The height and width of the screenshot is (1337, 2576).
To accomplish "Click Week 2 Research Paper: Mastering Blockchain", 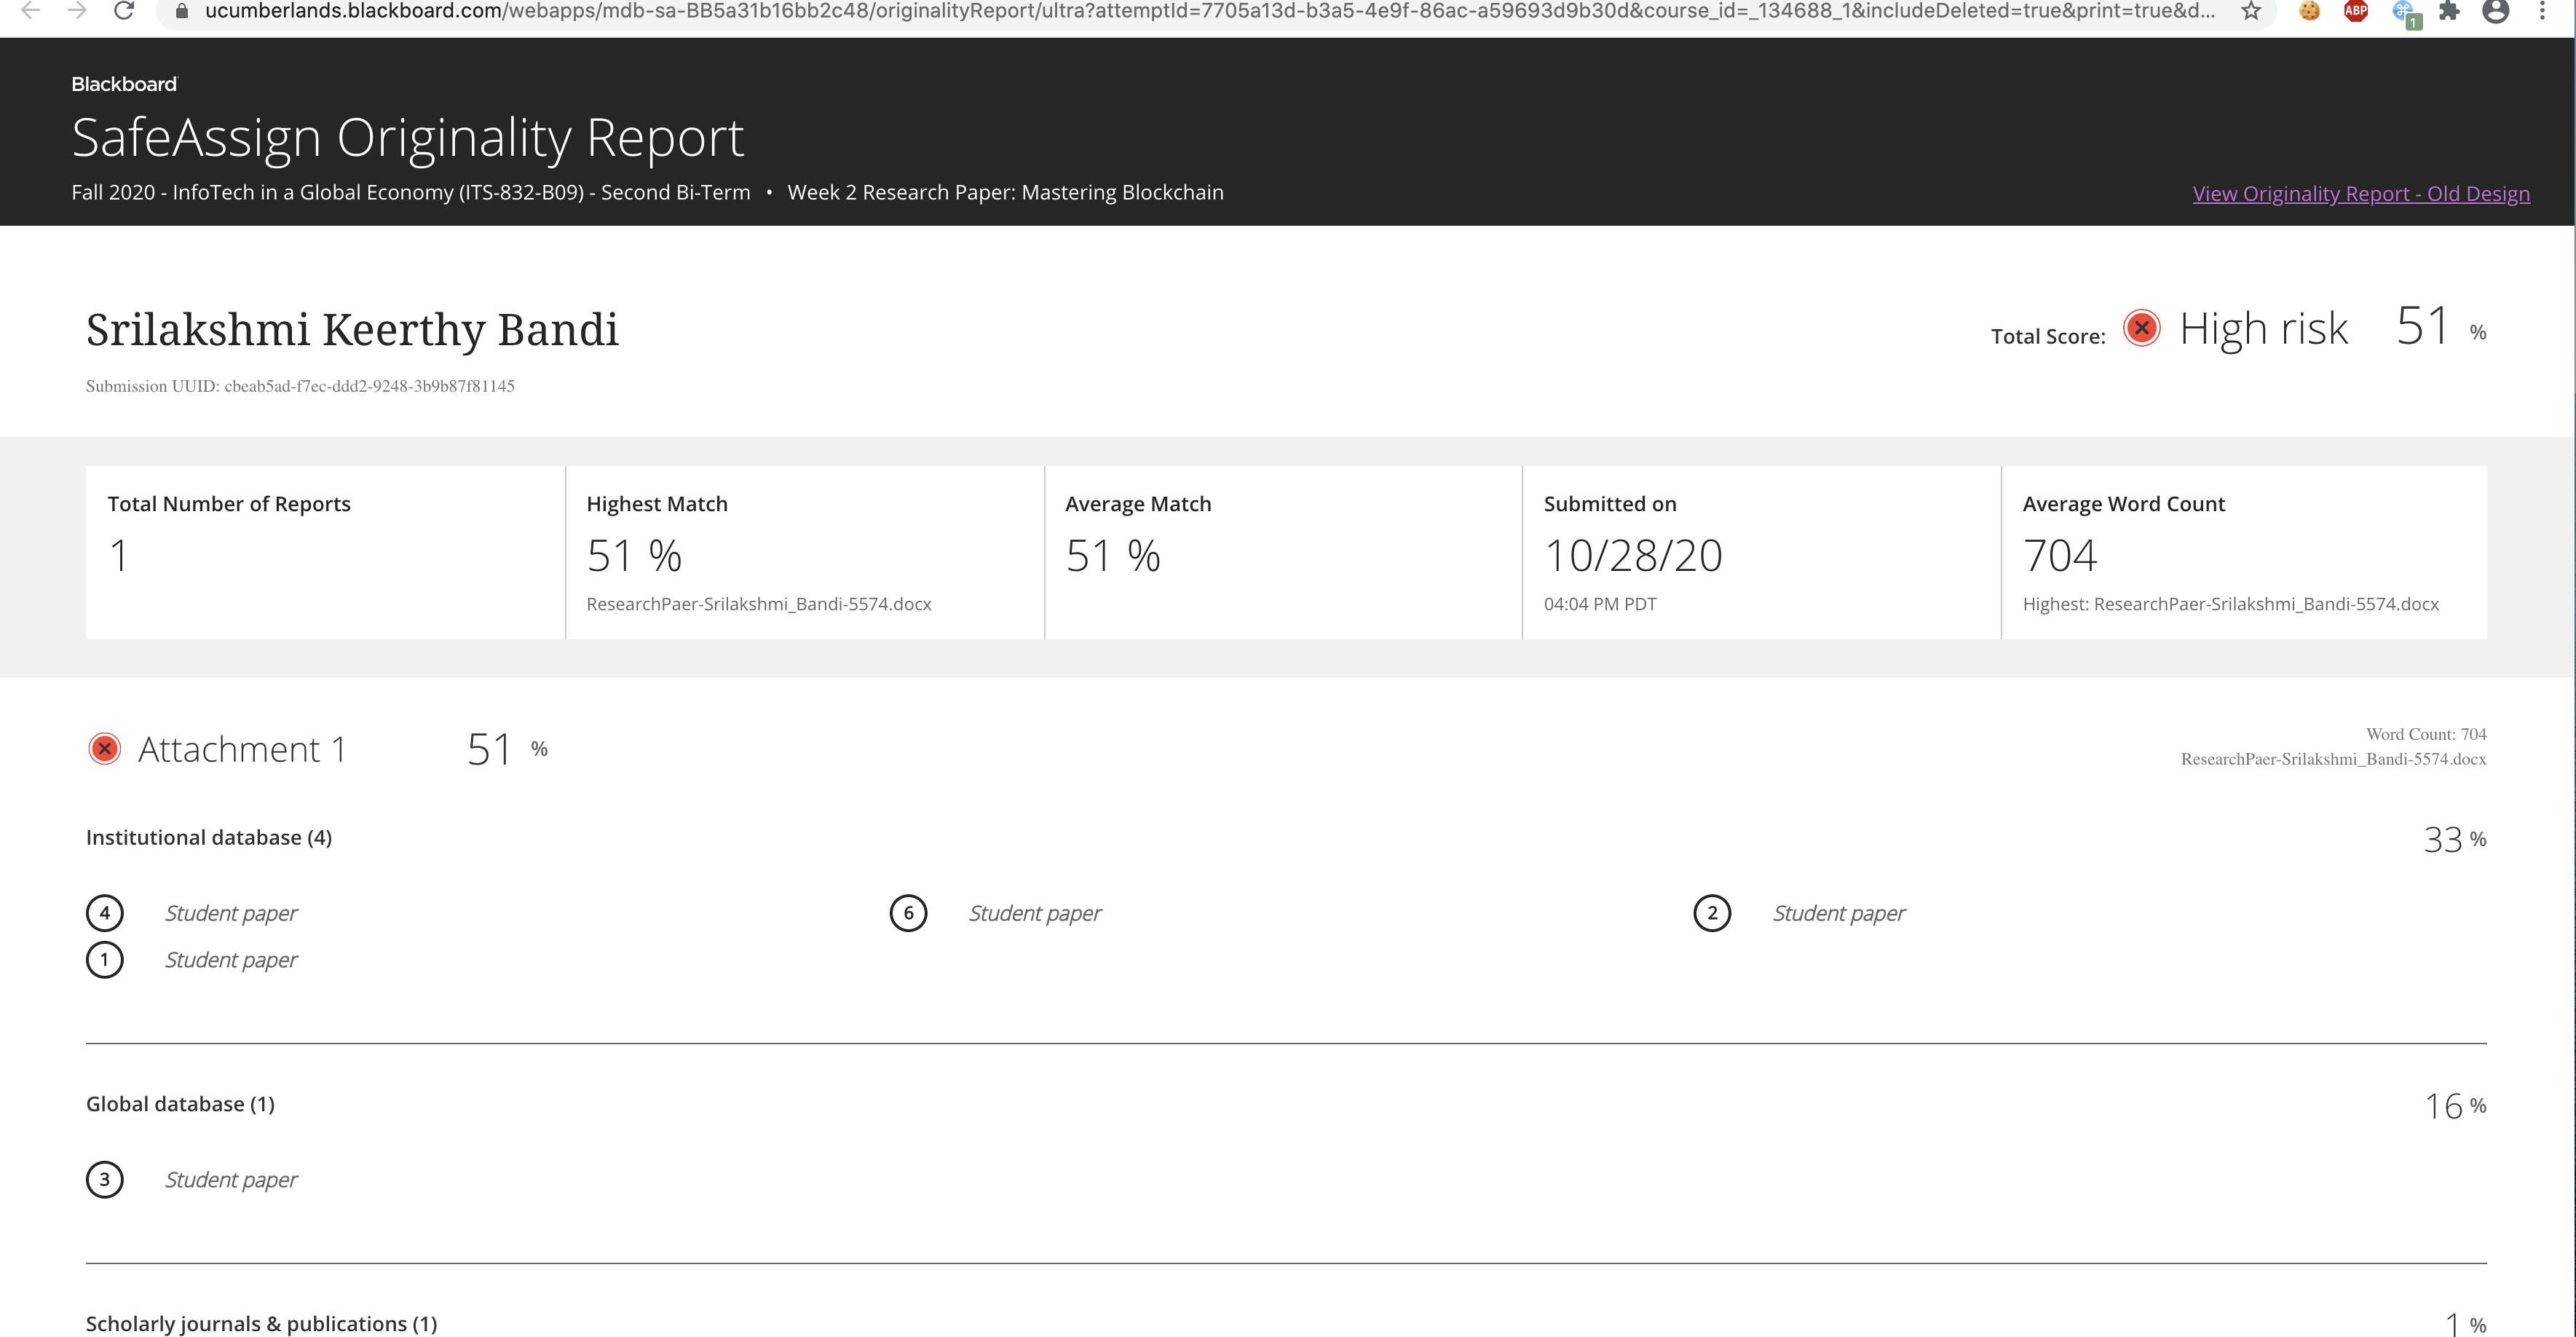I will coord(1005,192).
